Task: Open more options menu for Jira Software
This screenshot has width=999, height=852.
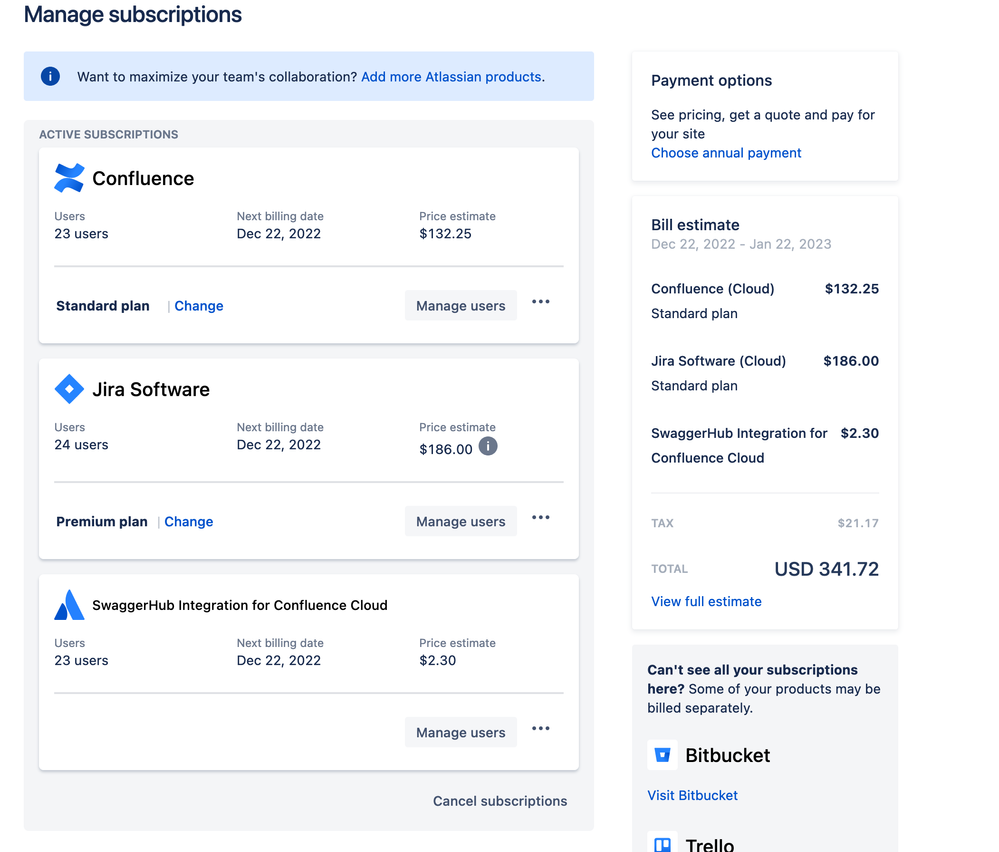Action: (x=541, y=517)
